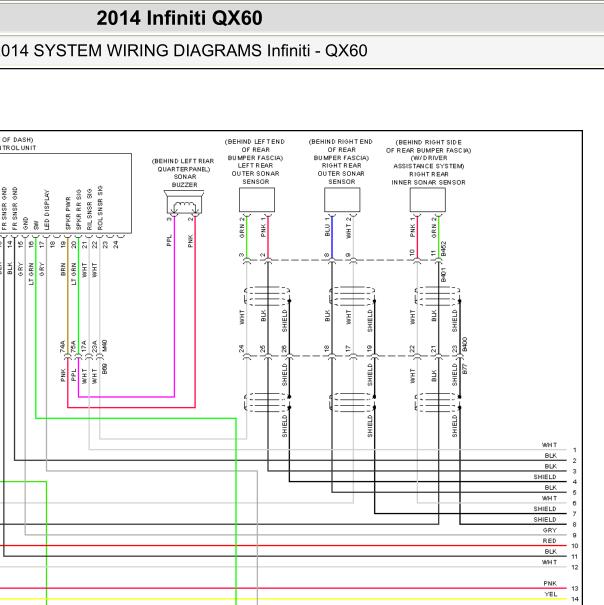604x605 pixels.
Task: Select the "SONAR BUZZER" label text
Action: click(x=184, y=181)
